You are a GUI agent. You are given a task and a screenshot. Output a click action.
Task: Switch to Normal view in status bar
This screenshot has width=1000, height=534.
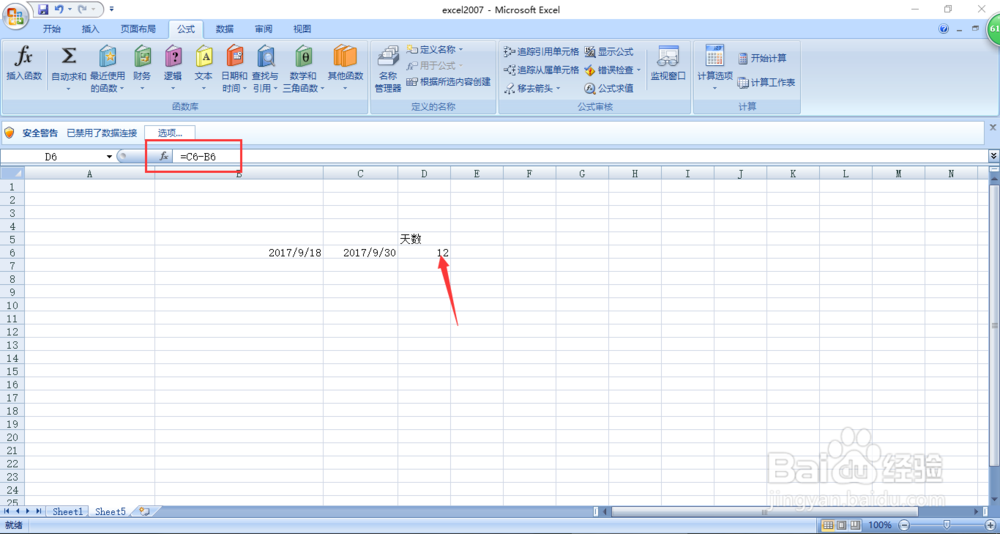point(828,525)
